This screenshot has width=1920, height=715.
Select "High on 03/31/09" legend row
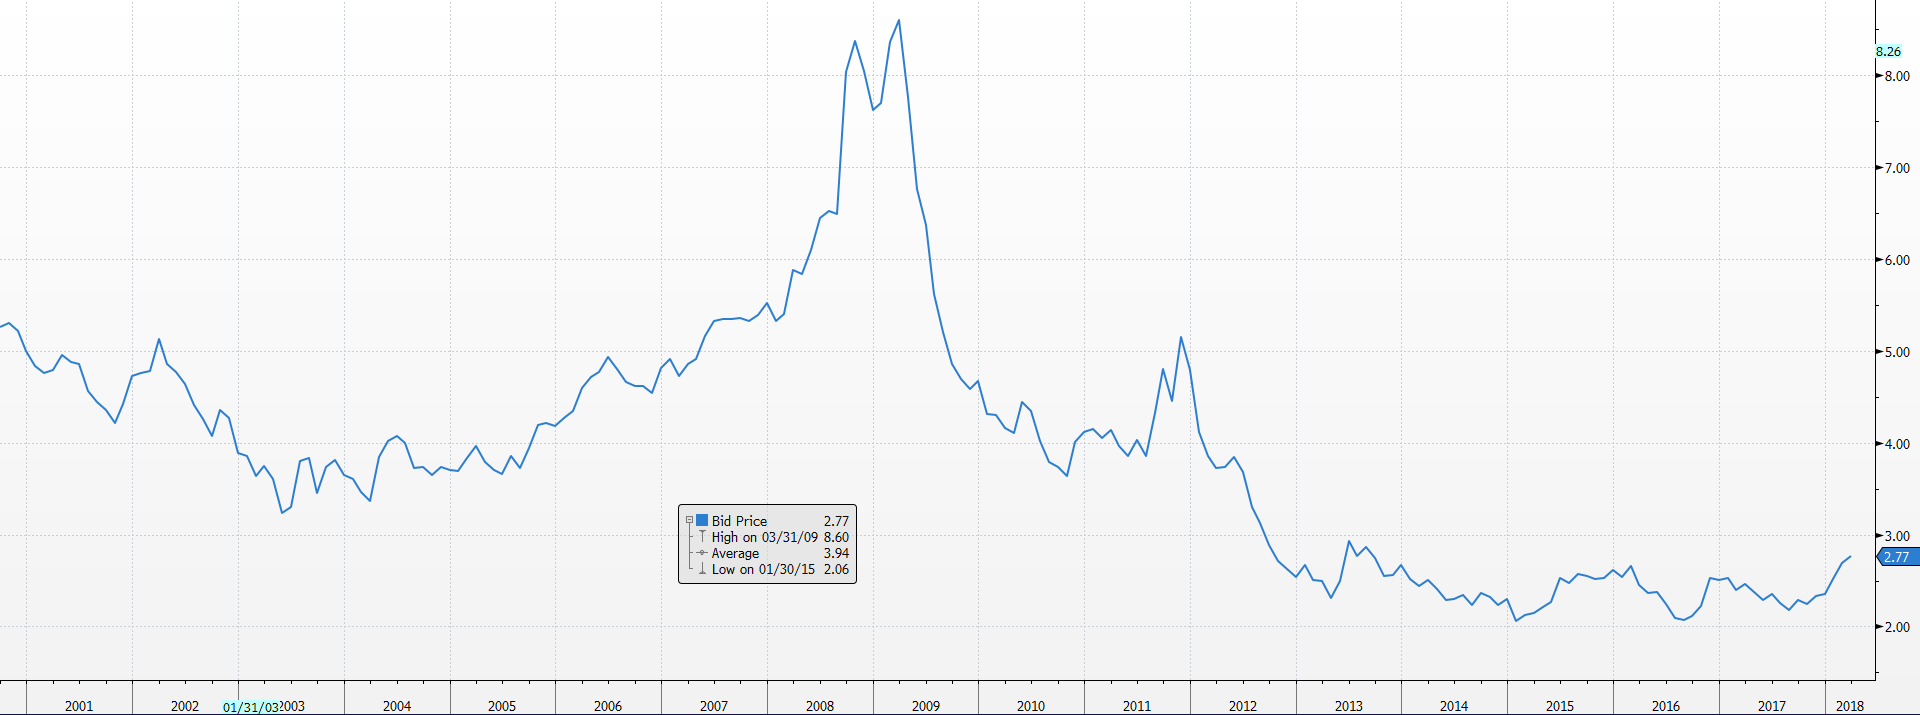click(765, 537)
